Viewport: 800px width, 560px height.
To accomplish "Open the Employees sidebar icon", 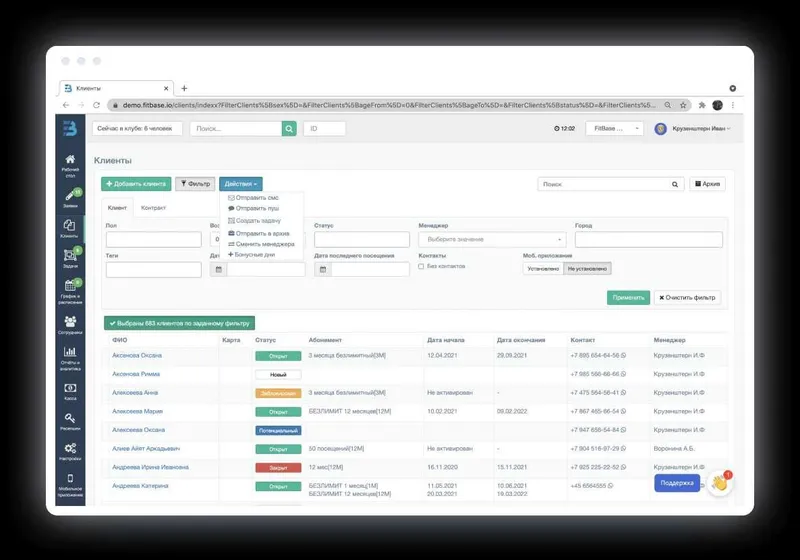I will tap(70, 325).
